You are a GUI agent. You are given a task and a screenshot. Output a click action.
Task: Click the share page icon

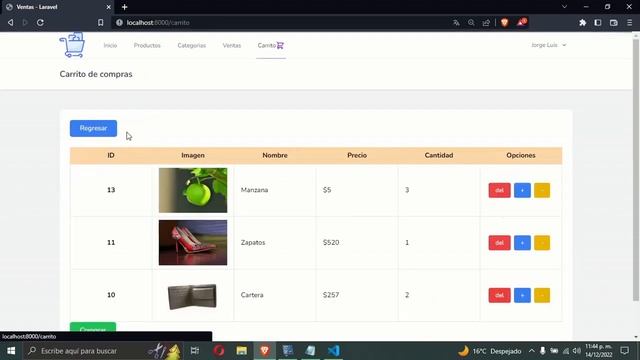[486, 23]
